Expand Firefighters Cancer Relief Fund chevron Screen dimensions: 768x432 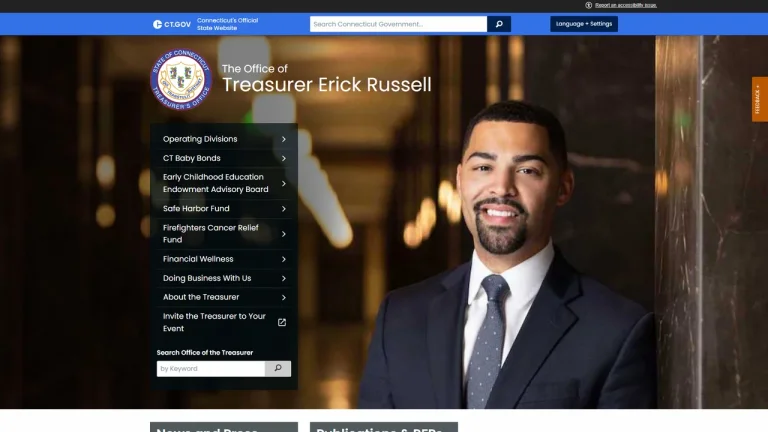click(284, 234)
